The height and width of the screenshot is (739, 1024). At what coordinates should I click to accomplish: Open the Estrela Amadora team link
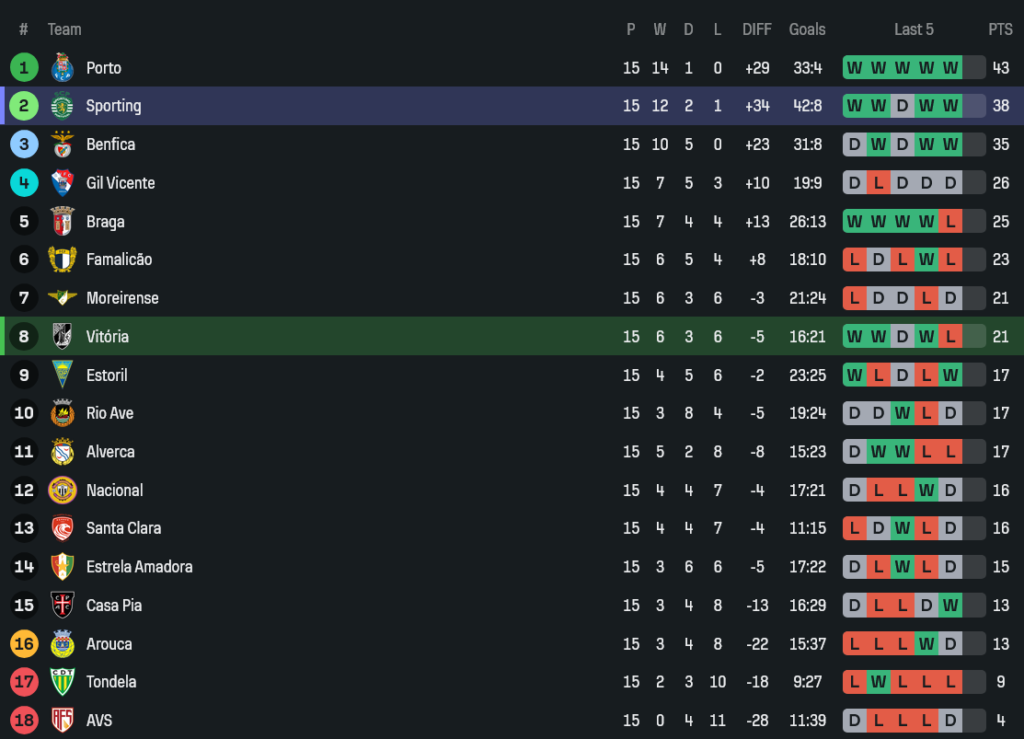[x=139, y=567]
